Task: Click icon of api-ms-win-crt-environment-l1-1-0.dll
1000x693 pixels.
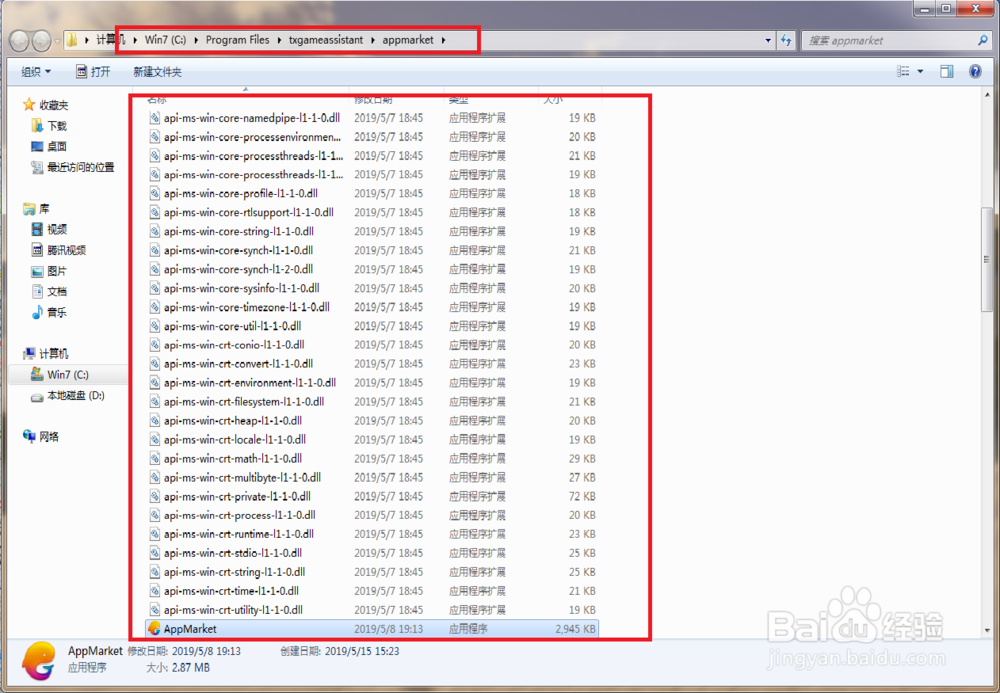Action: click(154, 383)
